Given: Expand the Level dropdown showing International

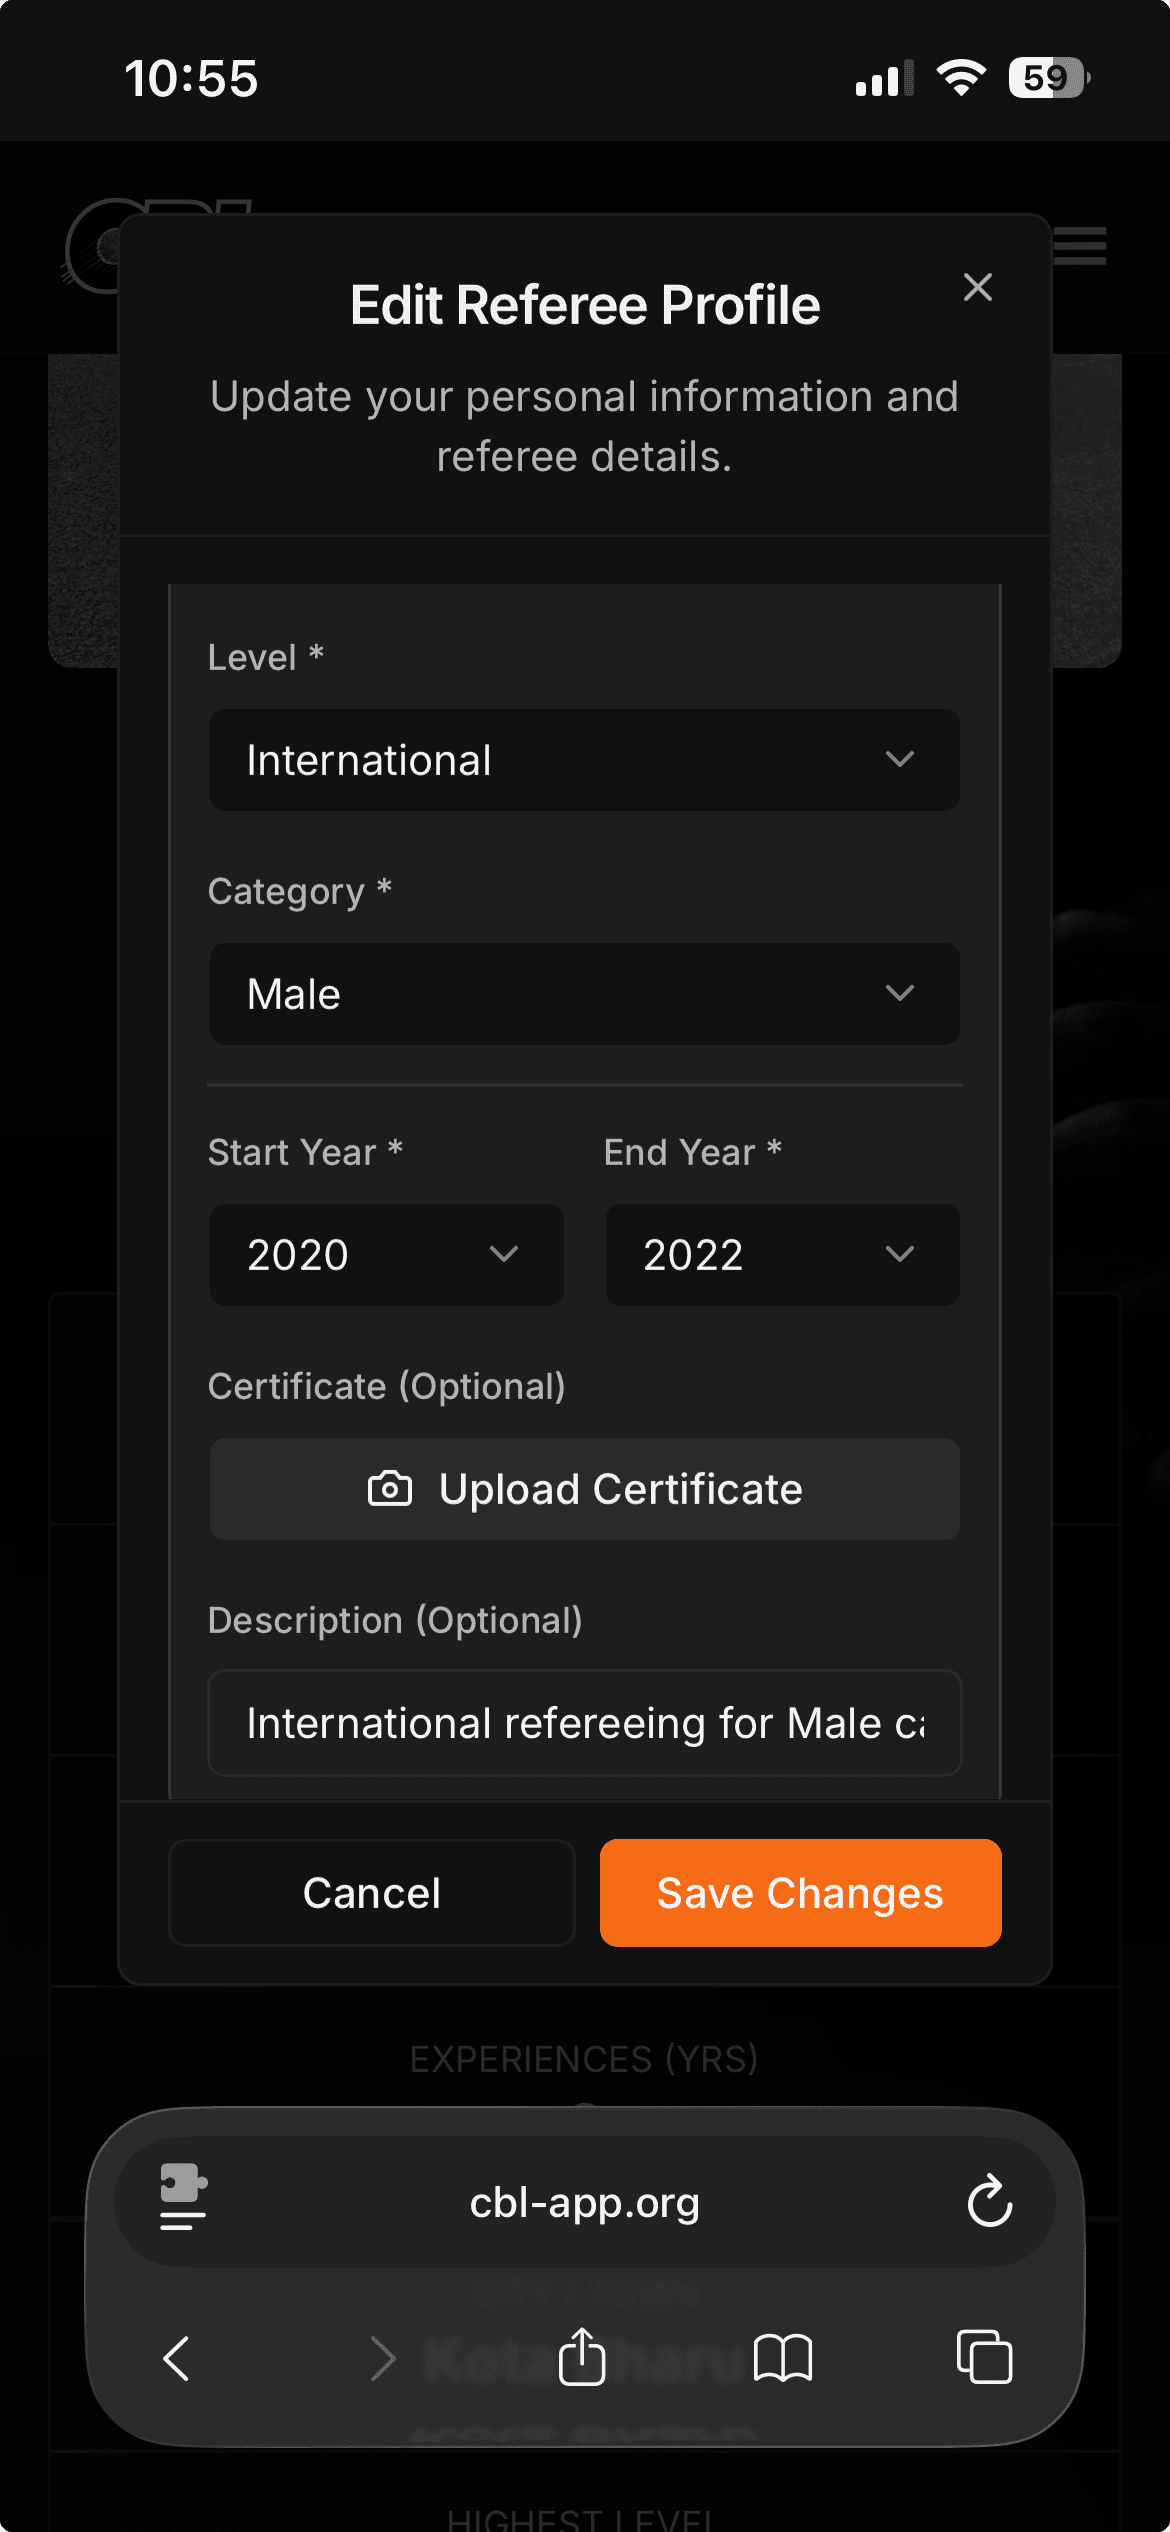Looking at the screenshot, I should point(584,760).
